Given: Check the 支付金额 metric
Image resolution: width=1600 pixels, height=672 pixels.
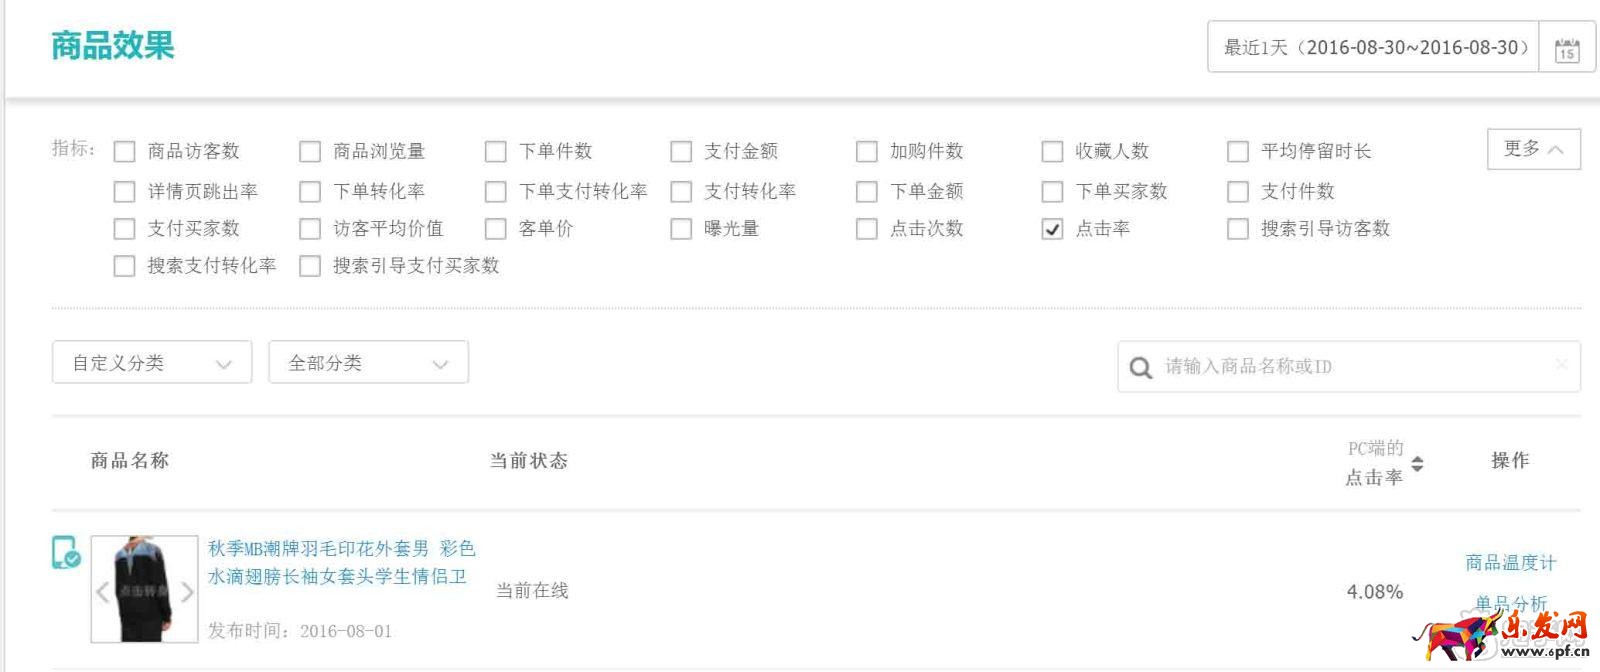Looking at the screenshot, I should 681,152.
